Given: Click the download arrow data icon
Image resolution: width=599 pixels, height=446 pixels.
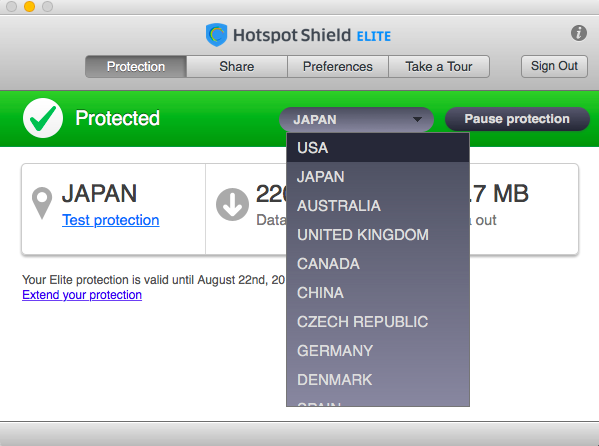Looking at the screenshot, I should click(x=232, y=204).
